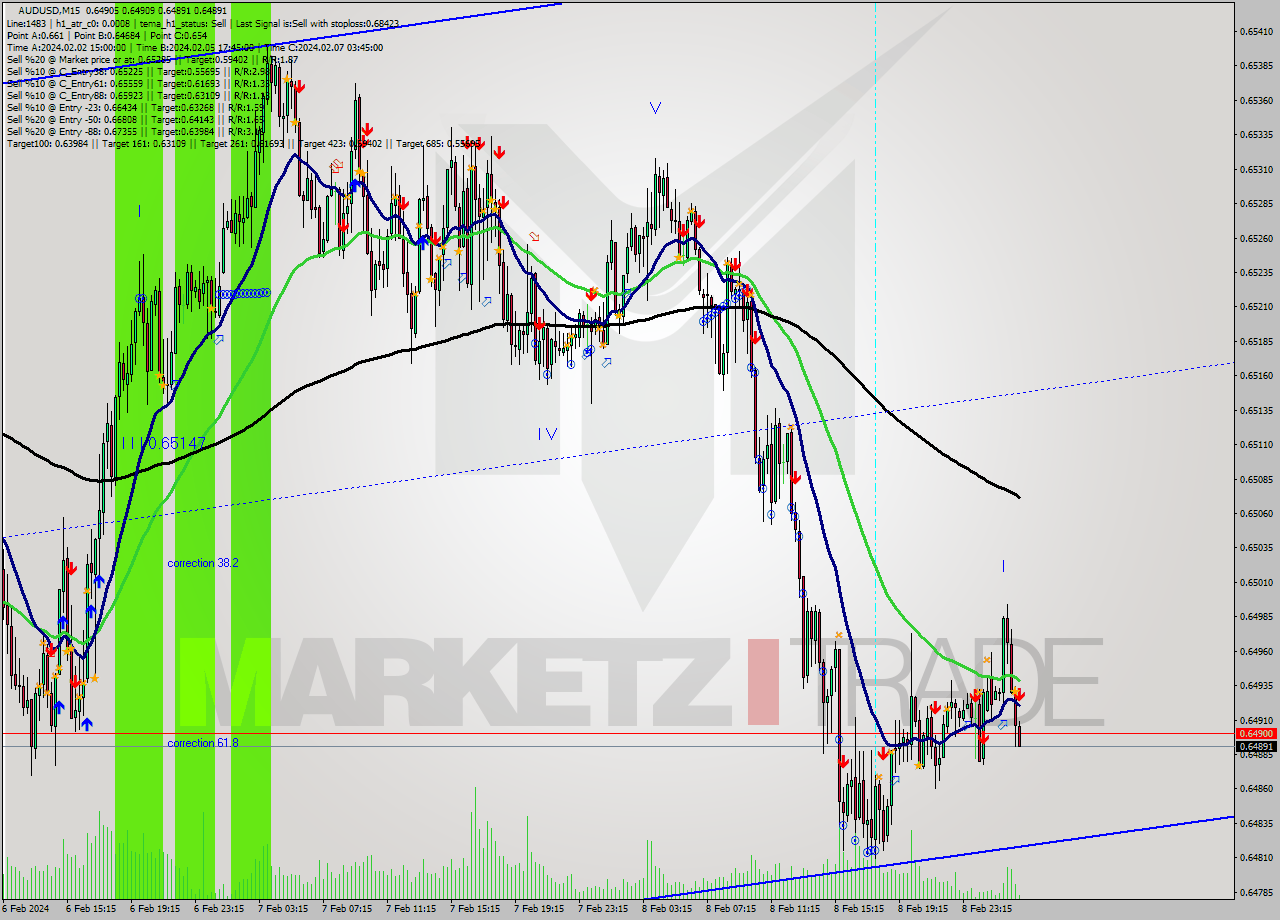Click the 0.65160 price axis label
Viewport: 1280px width, 920px height.
(1257, 375)
